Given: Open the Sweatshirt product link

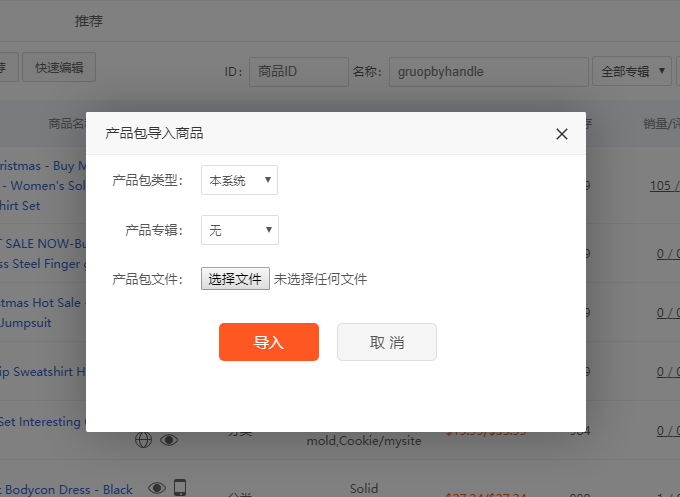Looking at the screenshot, I should click(x=42, y=372).
